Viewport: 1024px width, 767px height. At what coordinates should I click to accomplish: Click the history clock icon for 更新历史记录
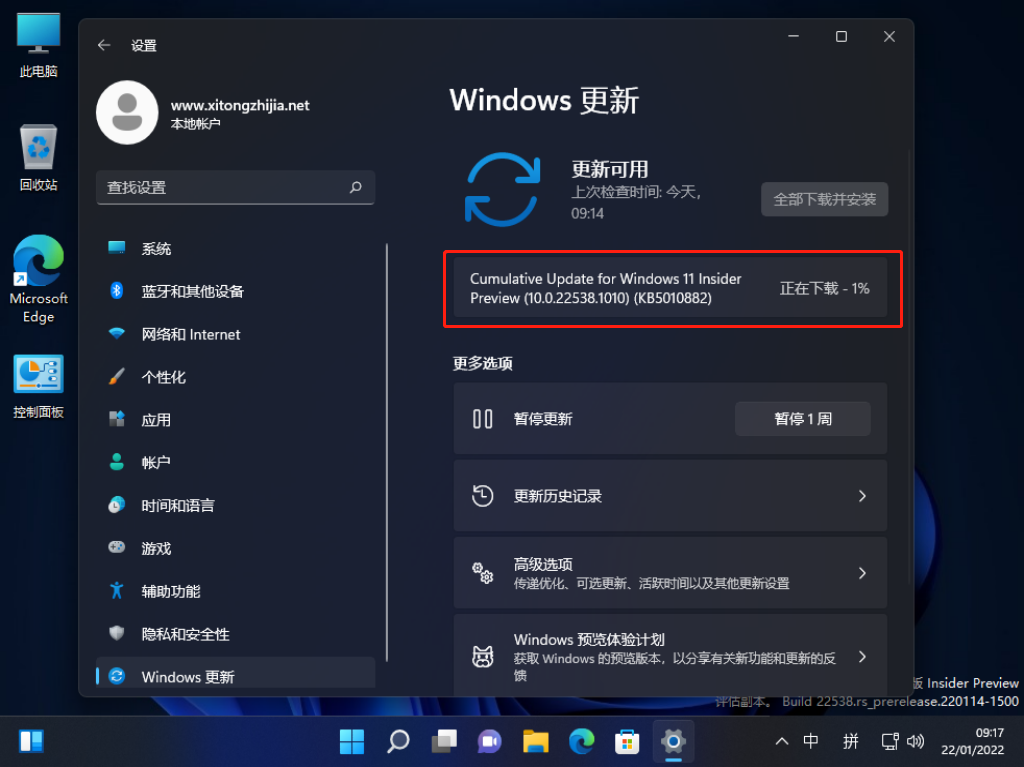[483, 496]
